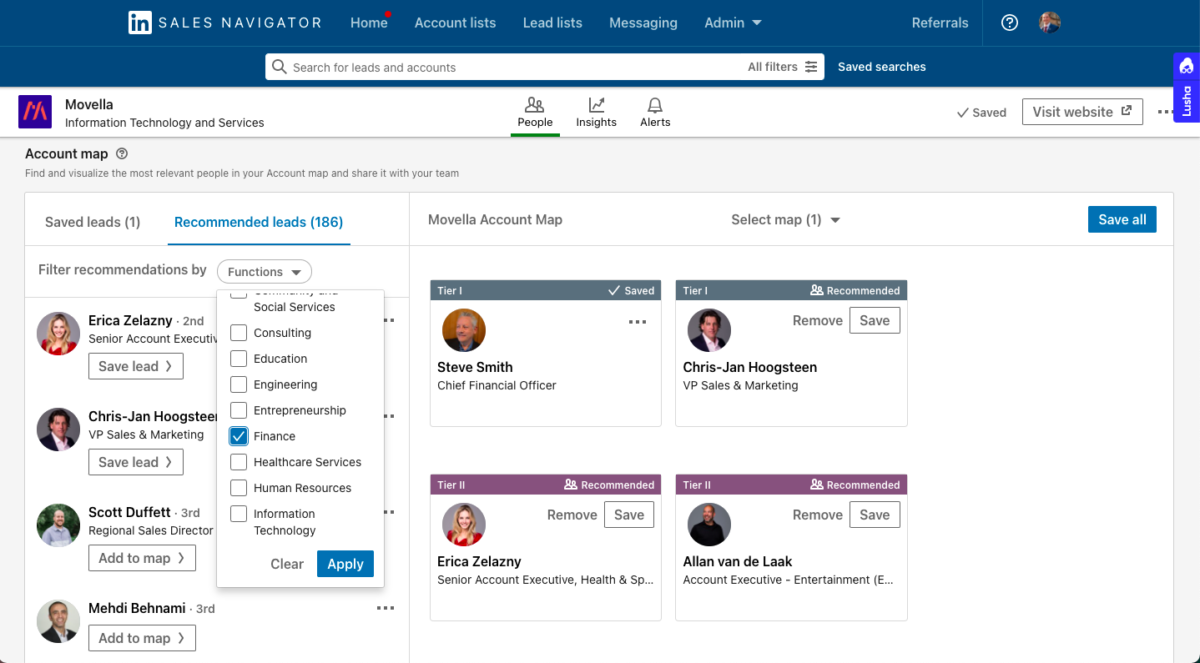This screenshot has height=663, width=1200.
Task: Open the help question mark icon
Action: 1009,22
